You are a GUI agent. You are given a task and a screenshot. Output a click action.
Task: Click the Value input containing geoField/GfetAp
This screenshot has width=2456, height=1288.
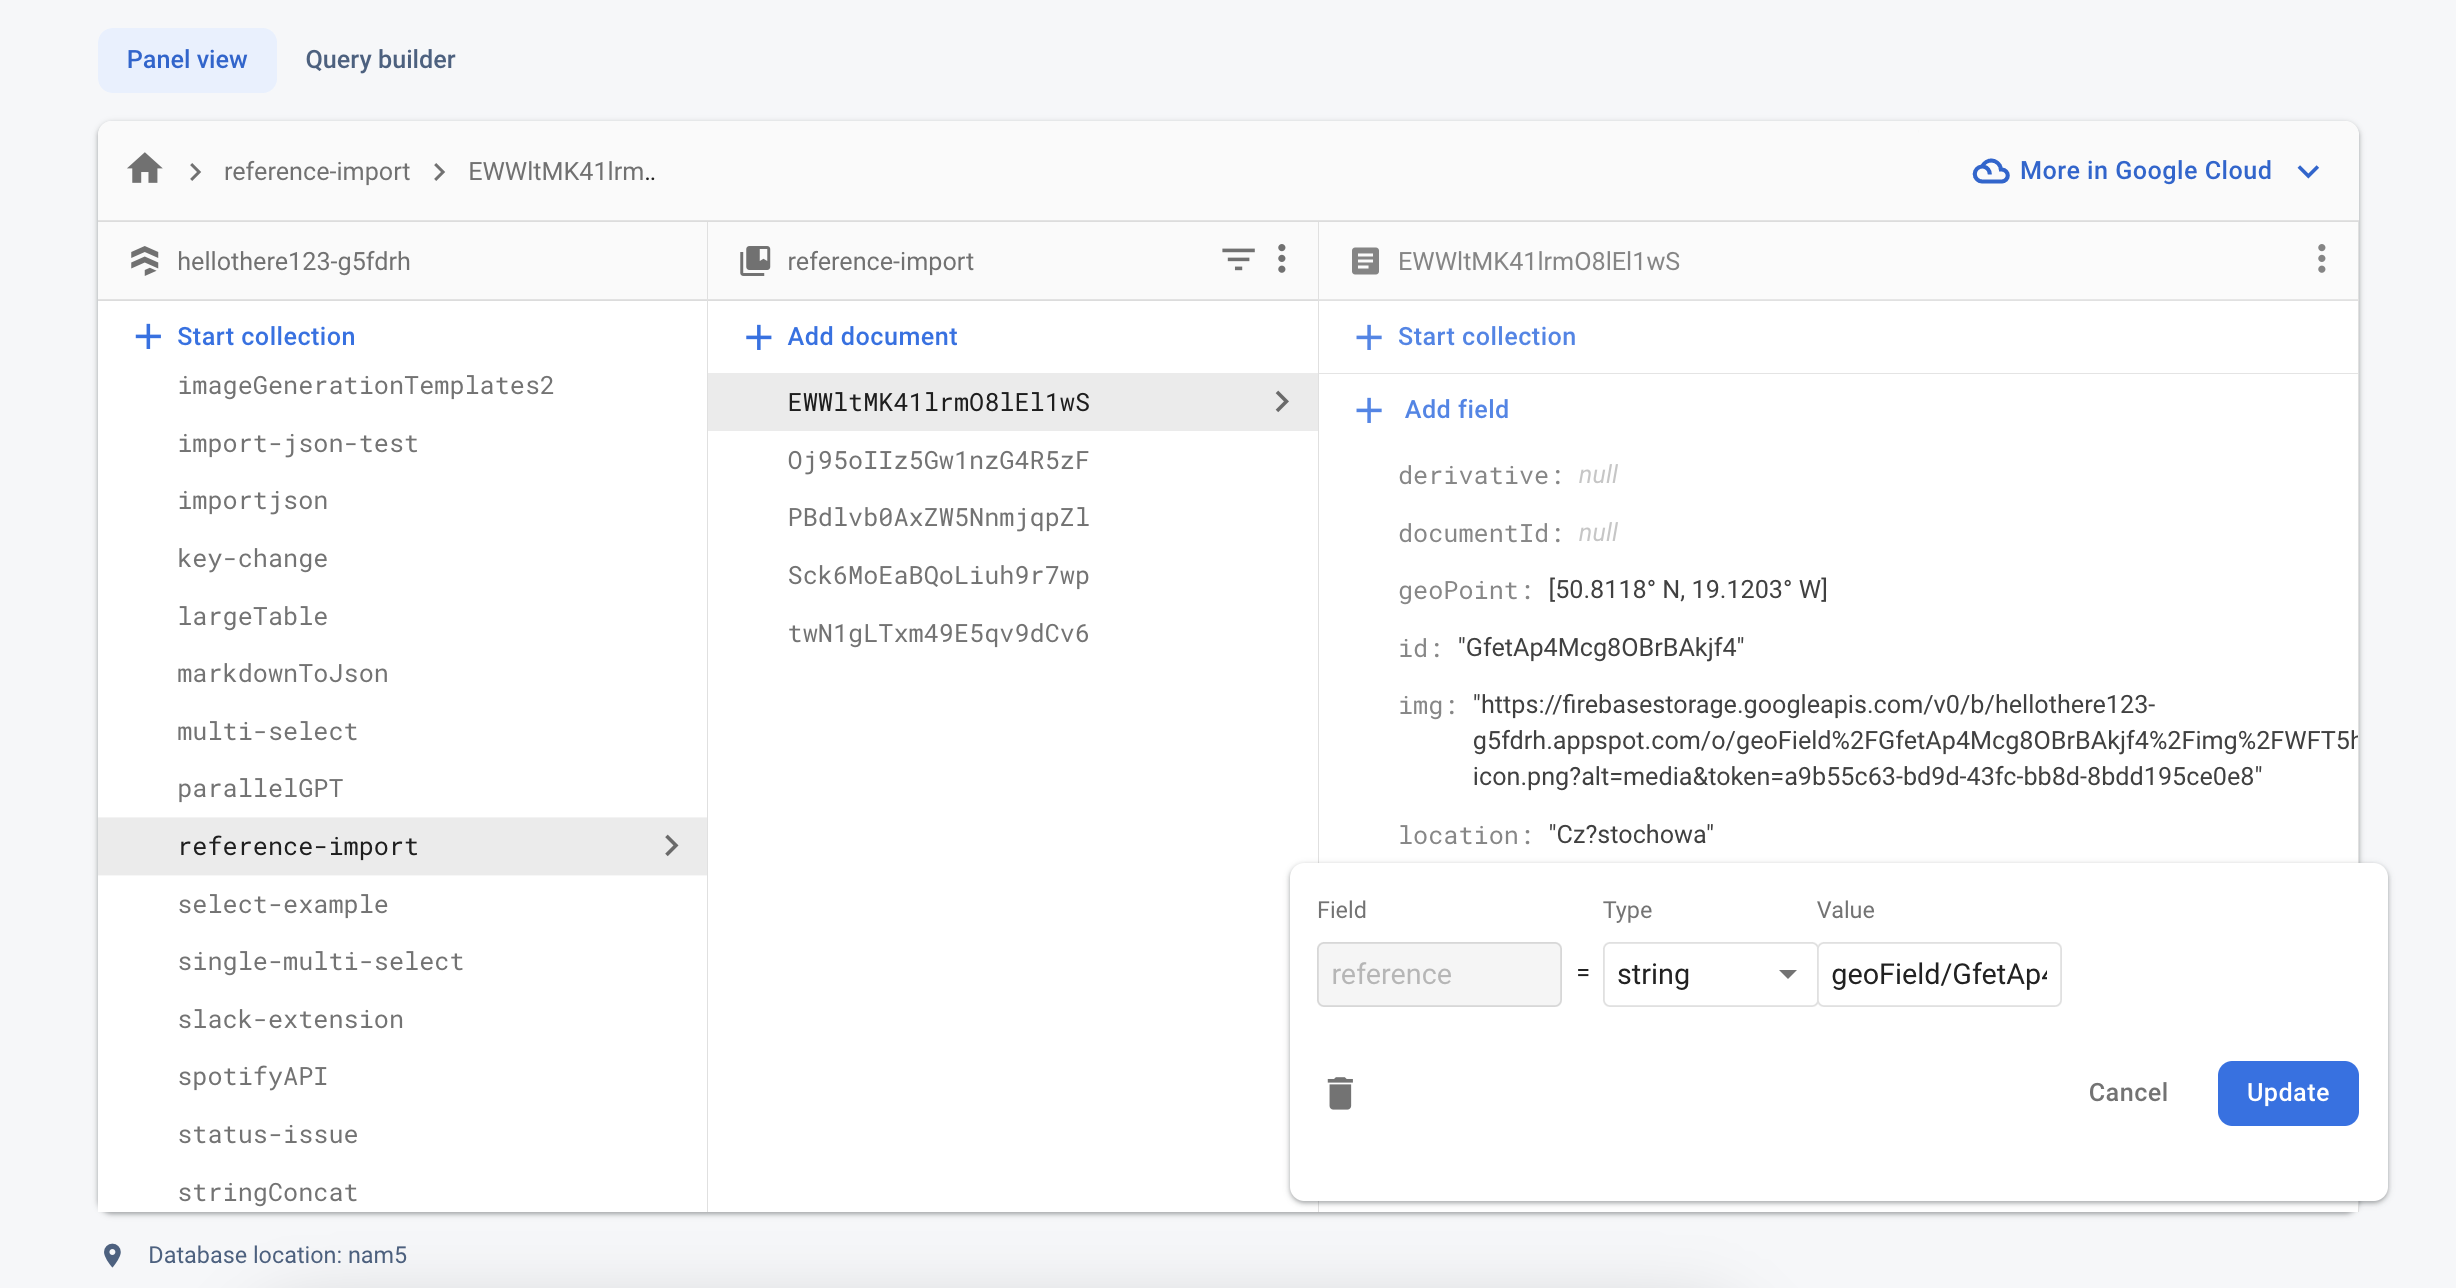point(1938,974)
